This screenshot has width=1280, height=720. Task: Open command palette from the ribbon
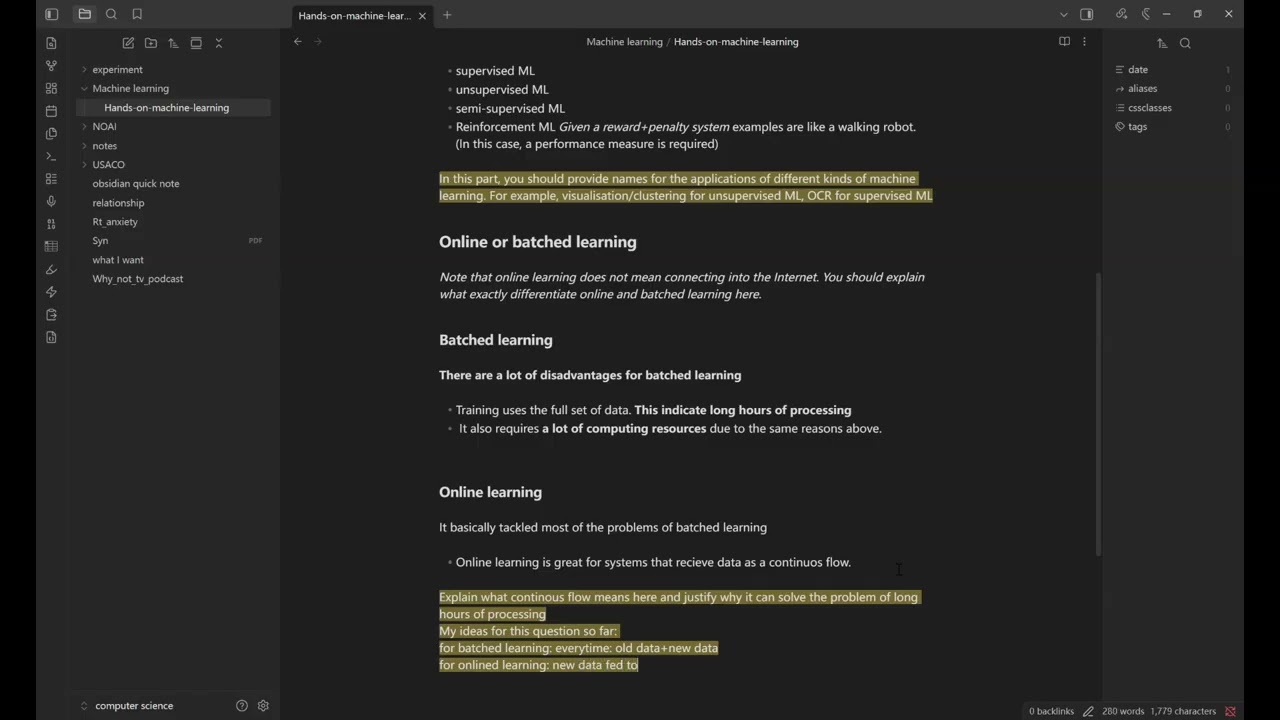point(52,156)
